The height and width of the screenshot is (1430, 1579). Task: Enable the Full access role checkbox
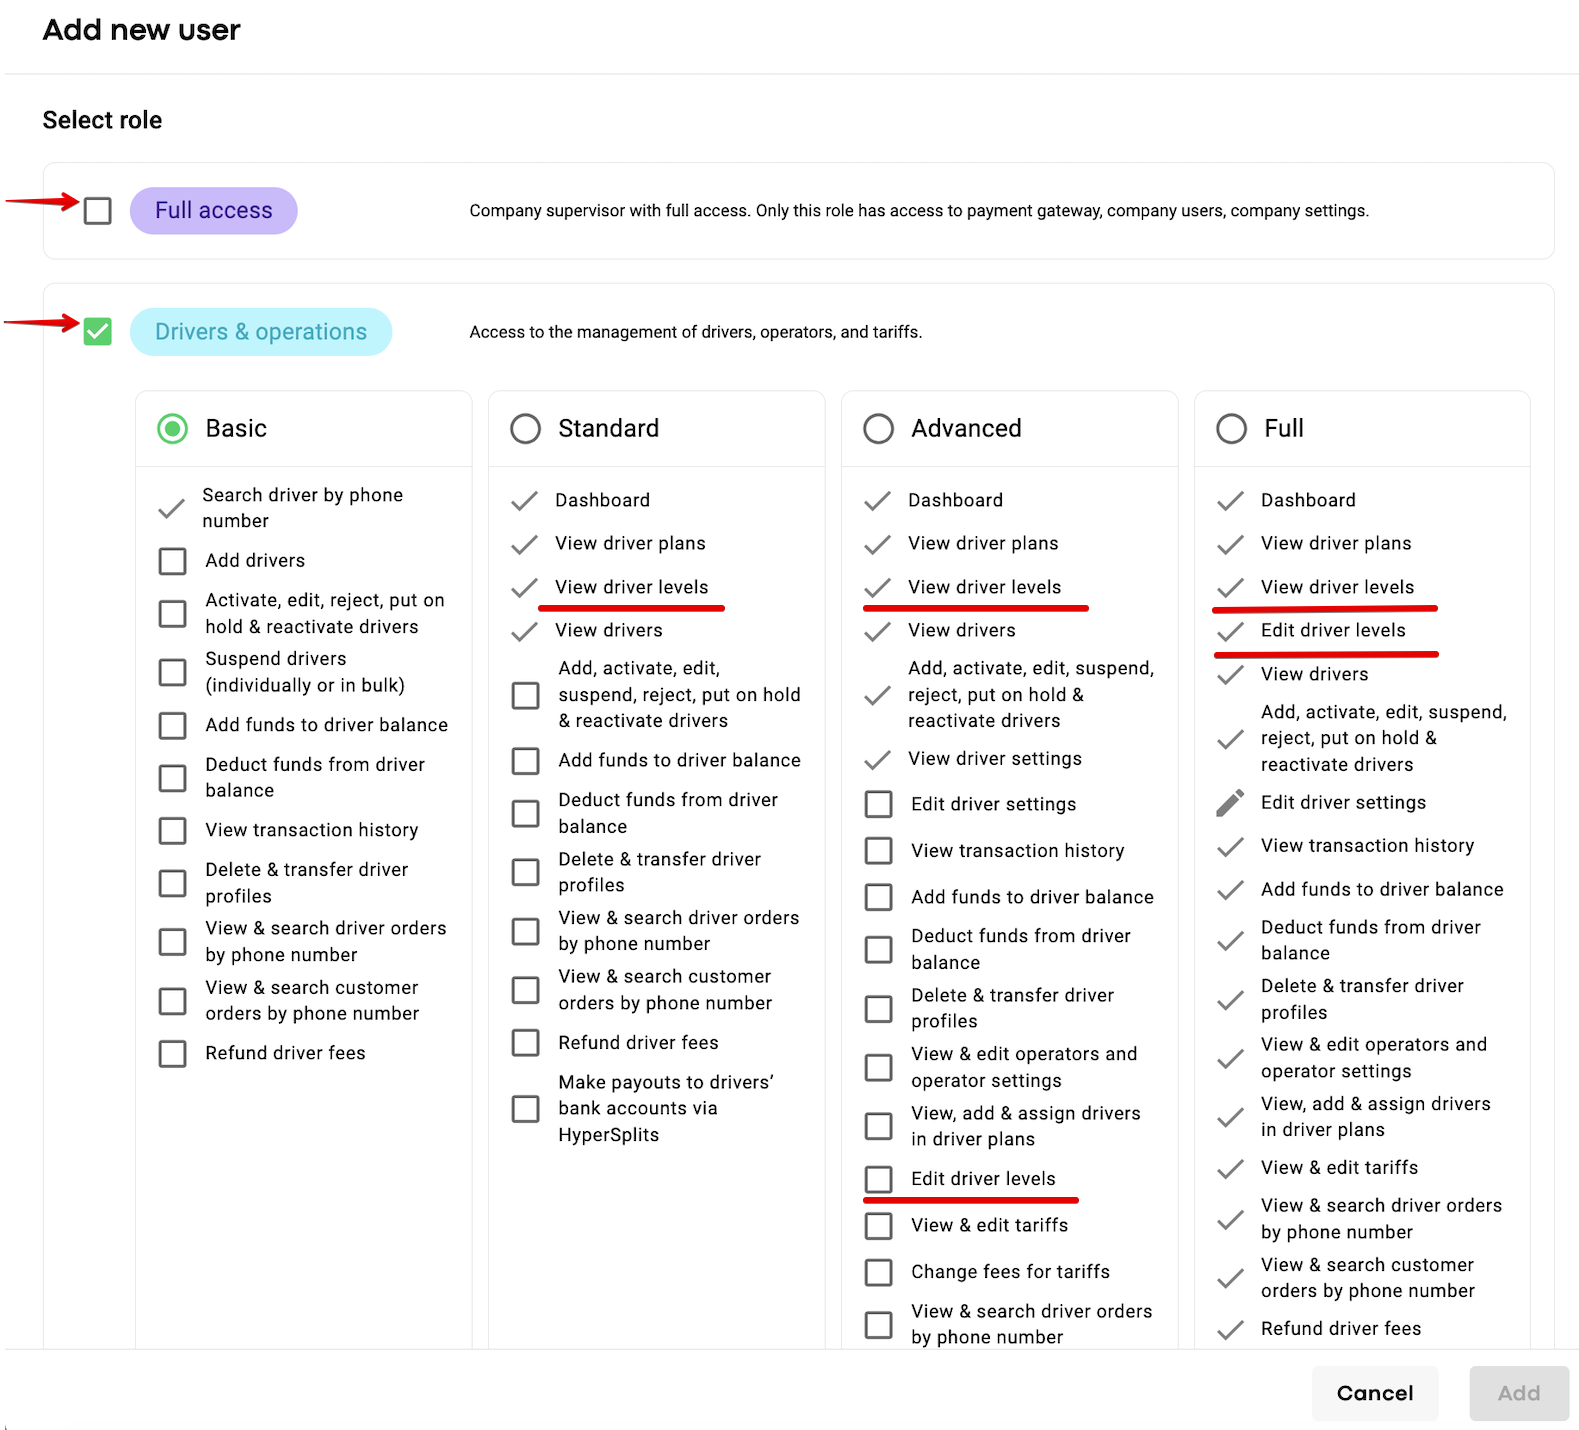[98, 211]
